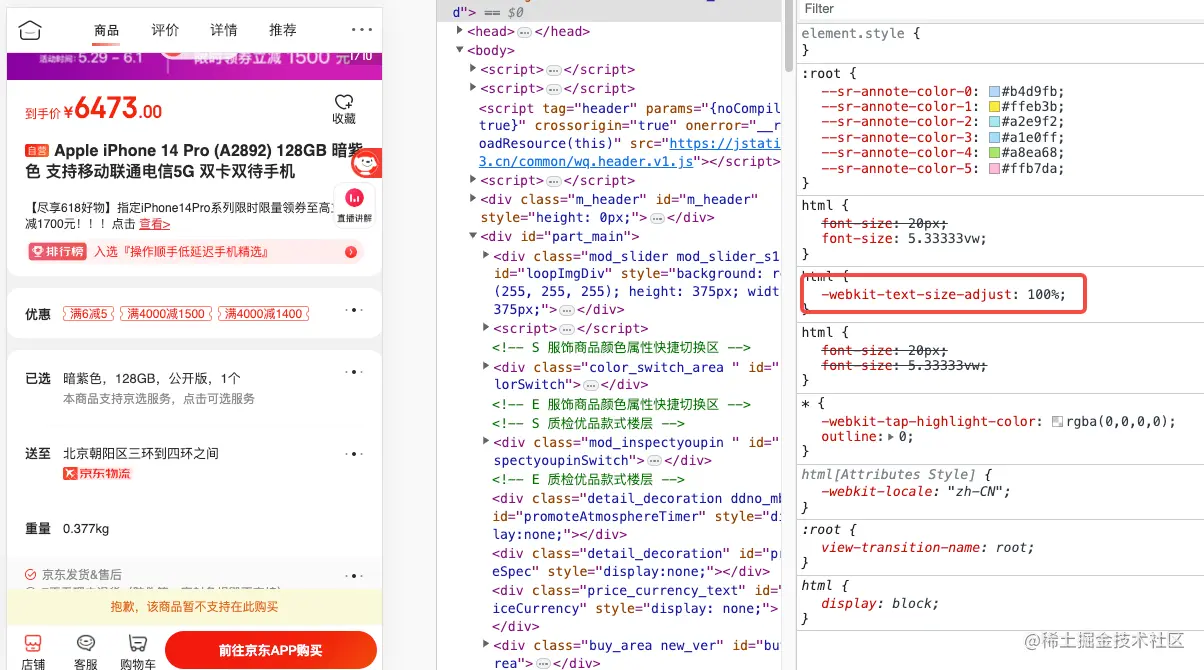Tap the 排行榜 ranking badge
This screenshot has width=1204, height=670.
point(58,252)
